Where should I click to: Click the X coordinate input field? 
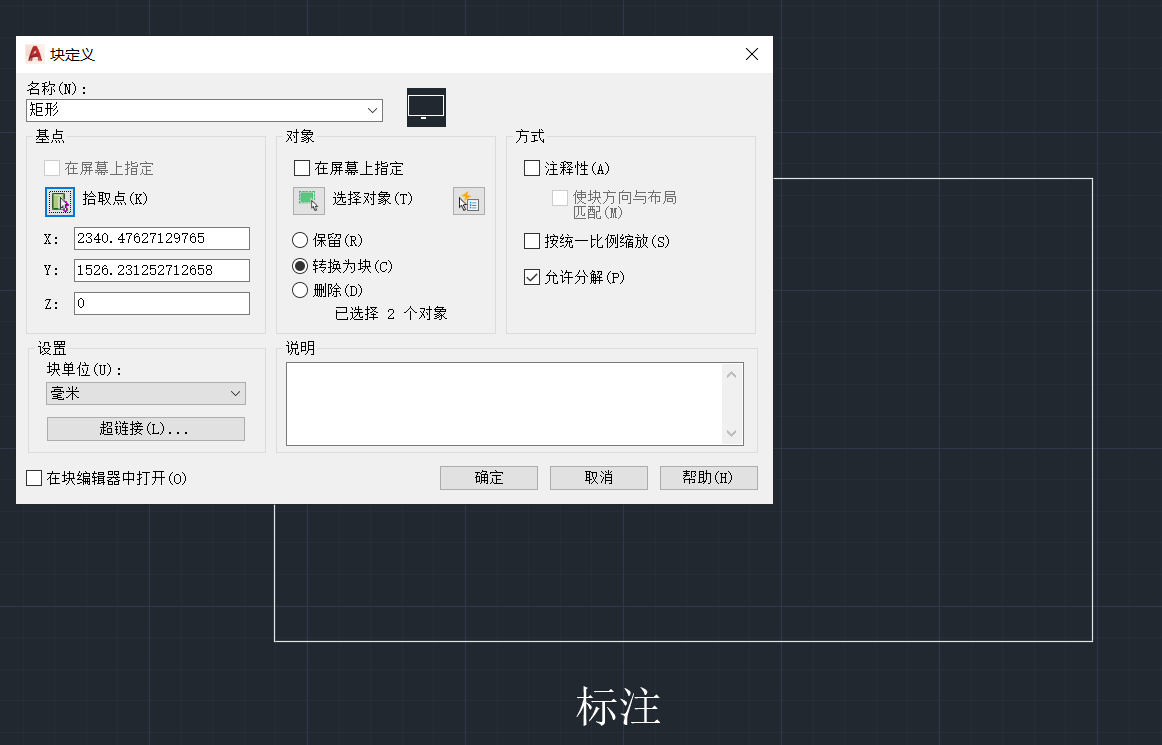[160, 238]
